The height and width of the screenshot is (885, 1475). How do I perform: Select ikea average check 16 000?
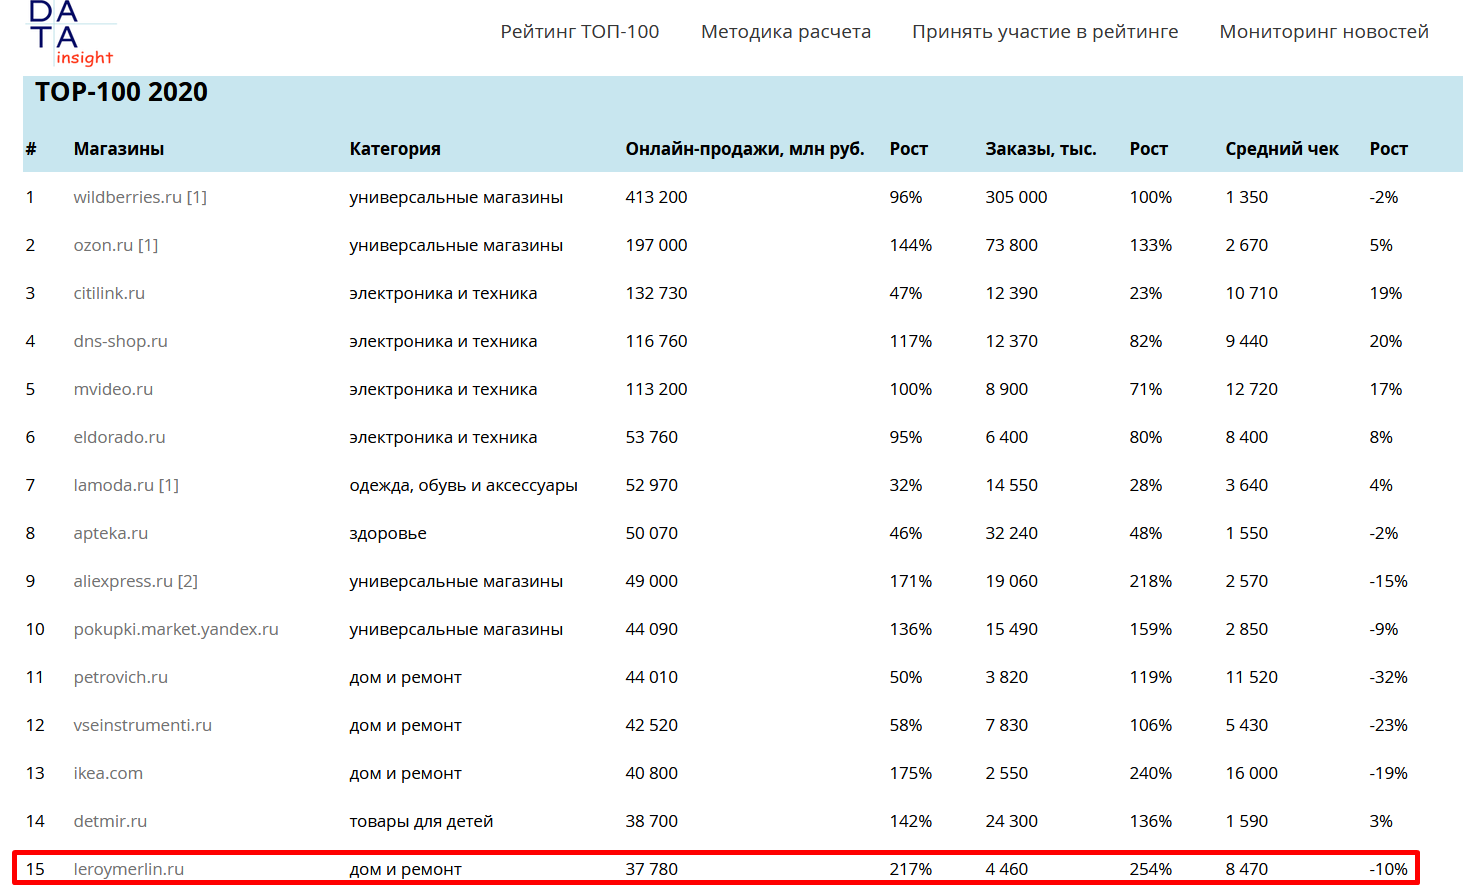pos(1251,773)
